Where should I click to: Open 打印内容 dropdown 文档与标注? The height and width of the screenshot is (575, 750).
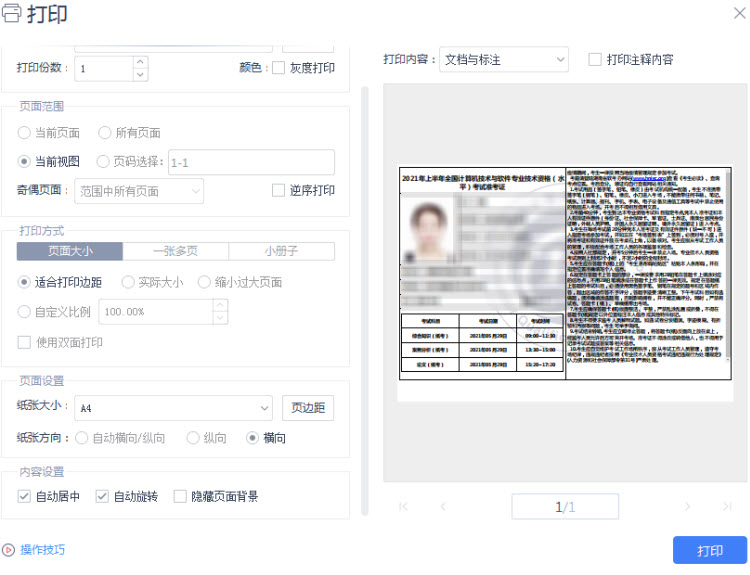click(x=504, y=59)
